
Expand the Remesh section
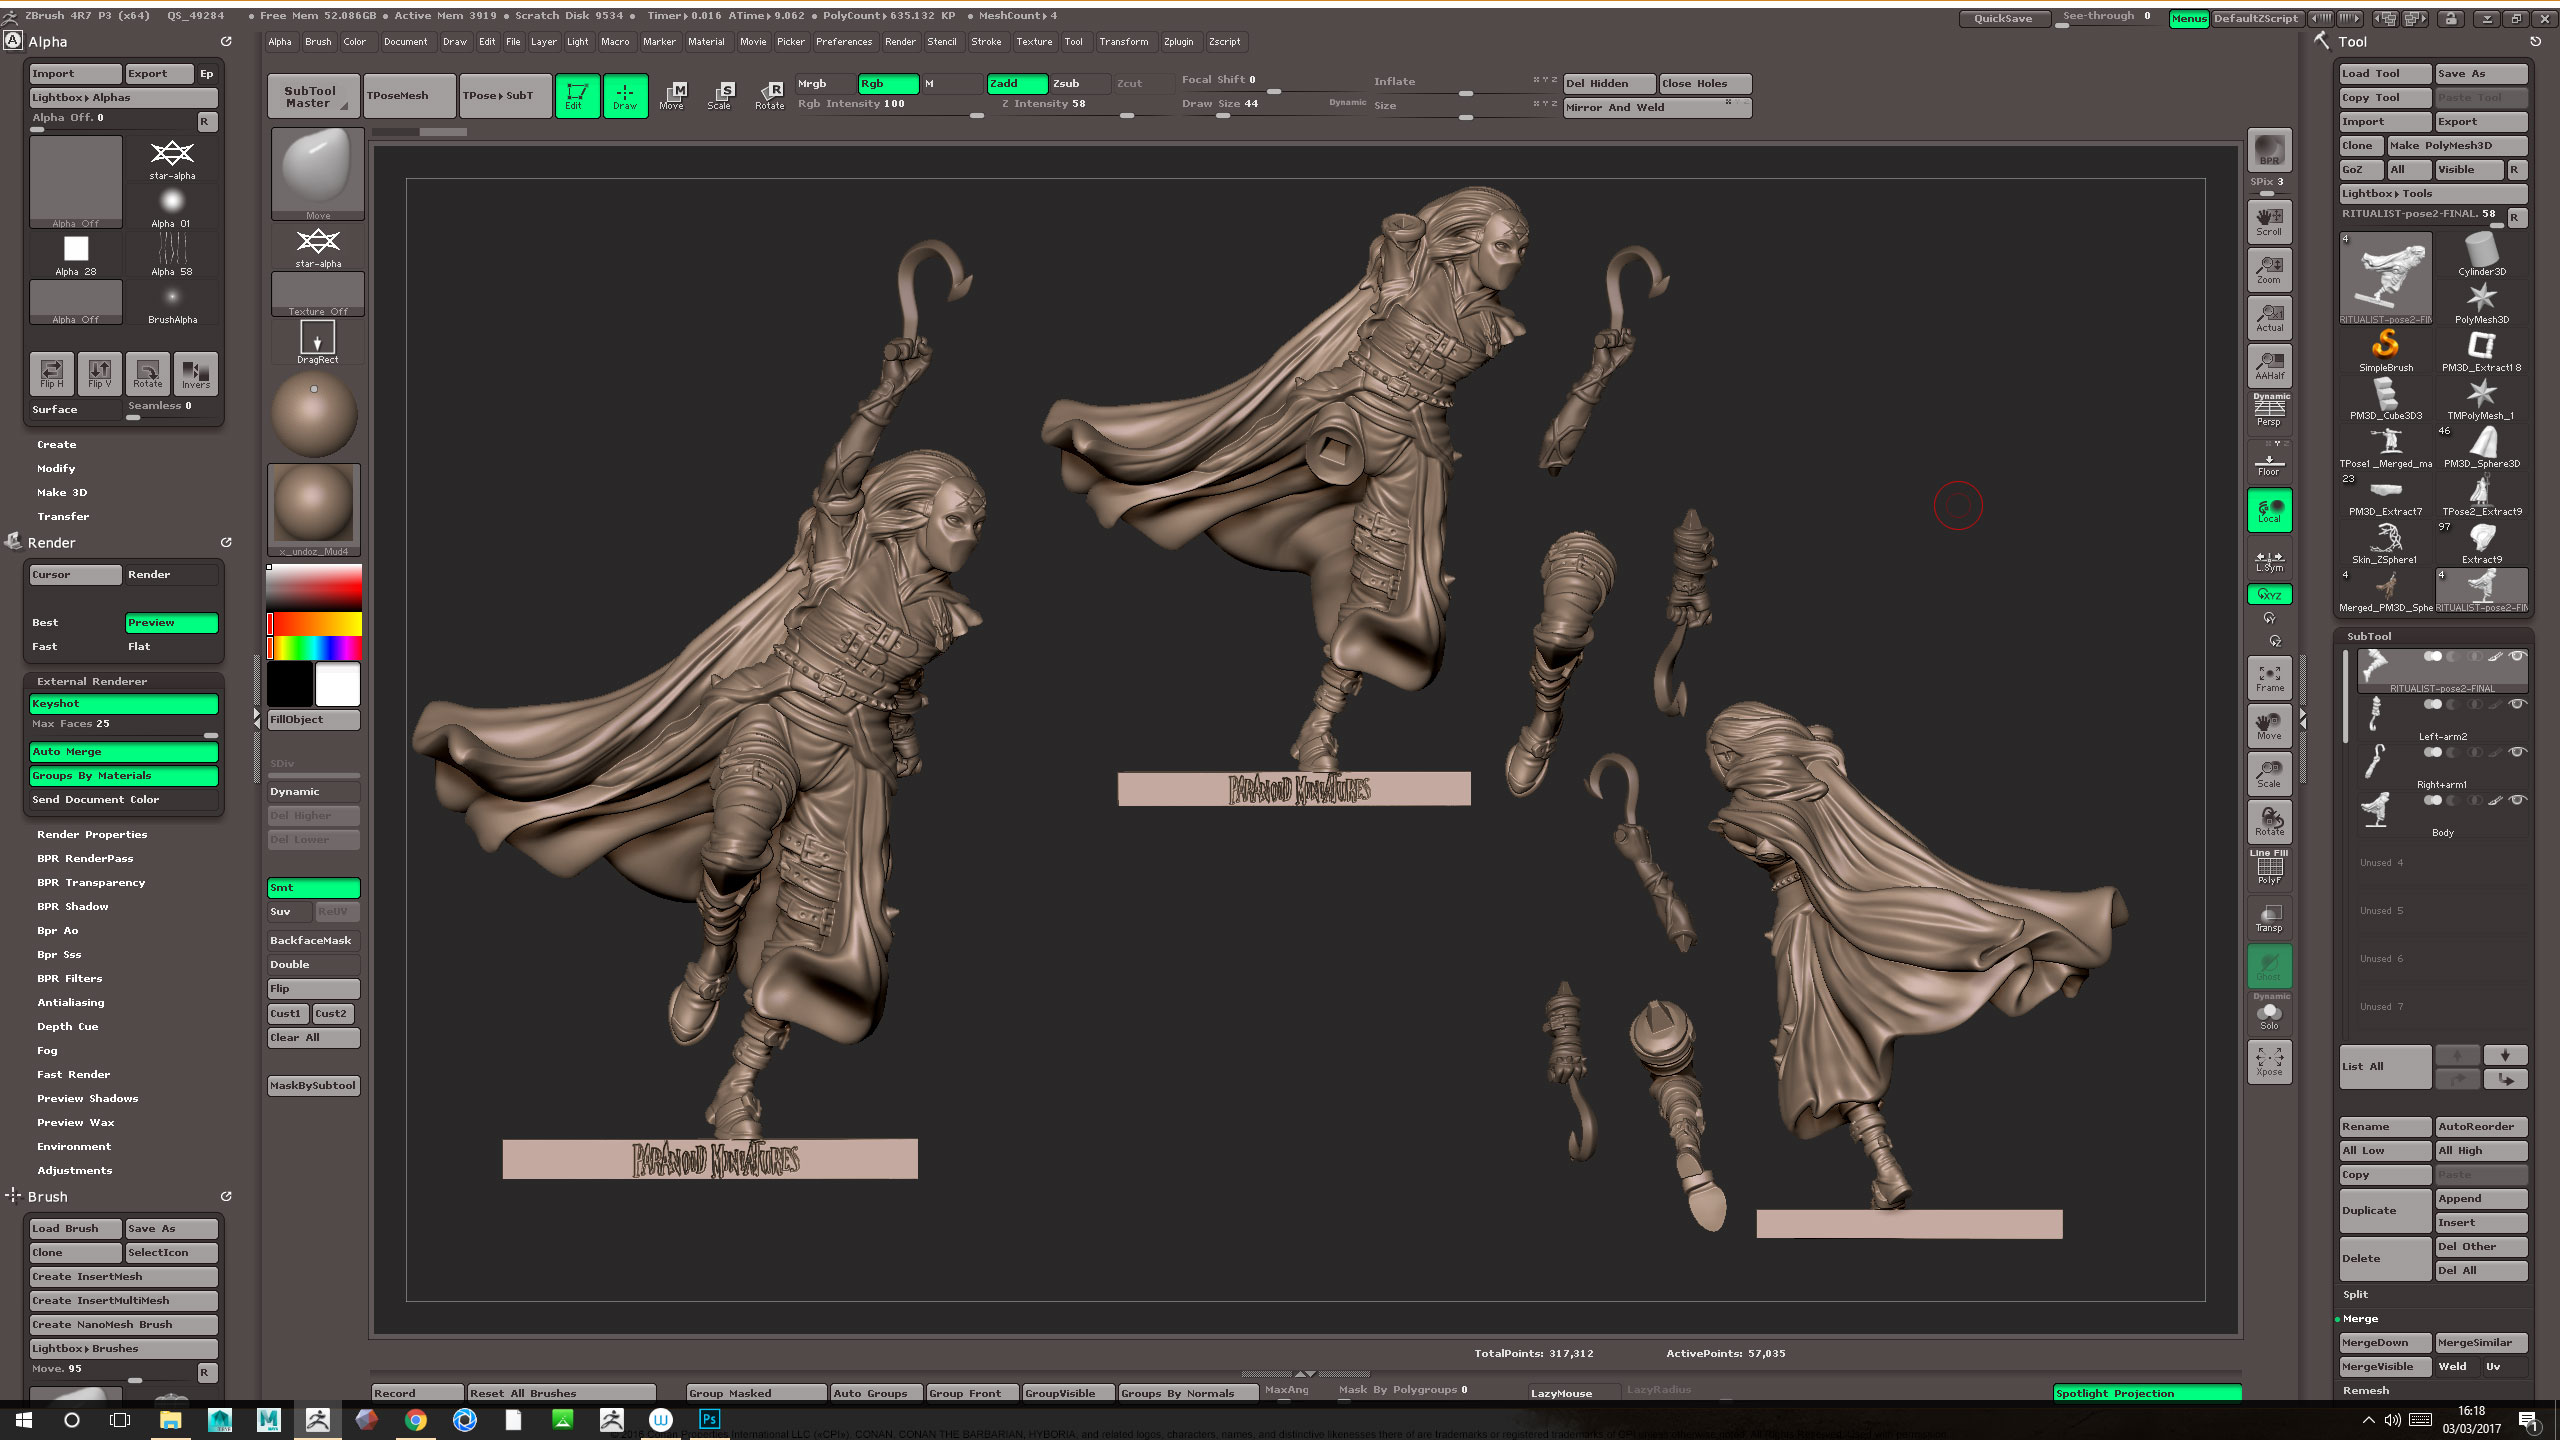coord(2365,1391)
